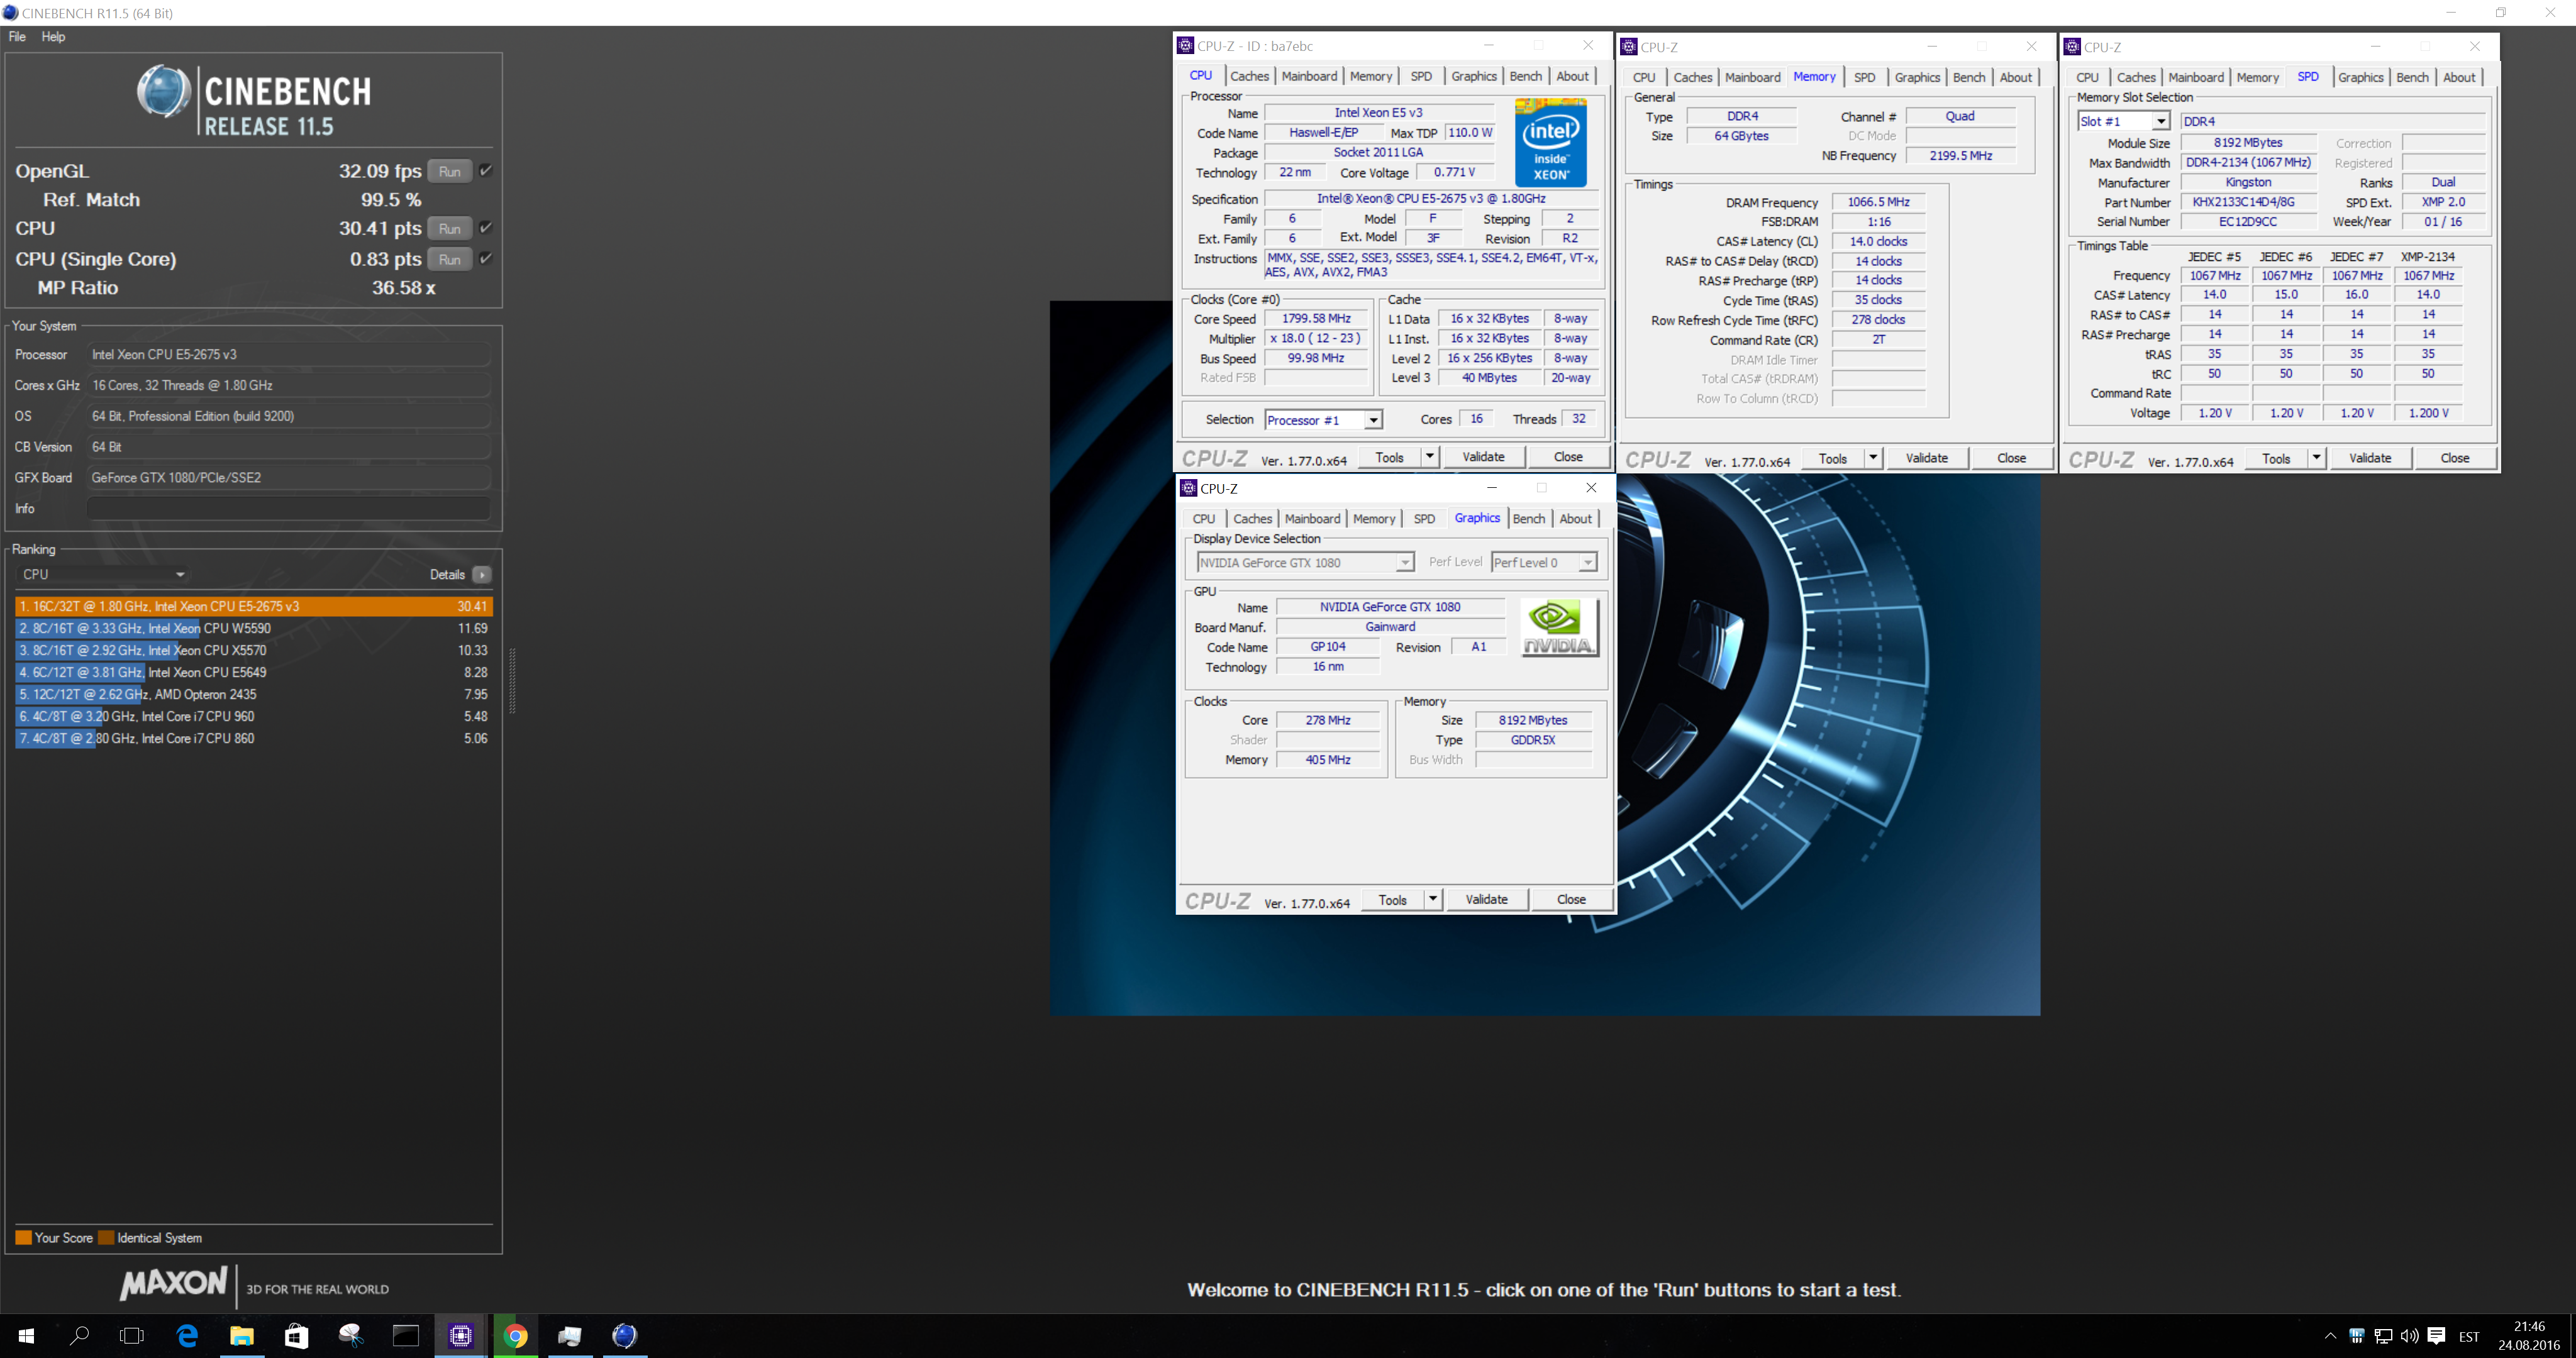Launch Microsoft Edge from taskbar
The image size is (2576, 1358).
coord(187,1335)
